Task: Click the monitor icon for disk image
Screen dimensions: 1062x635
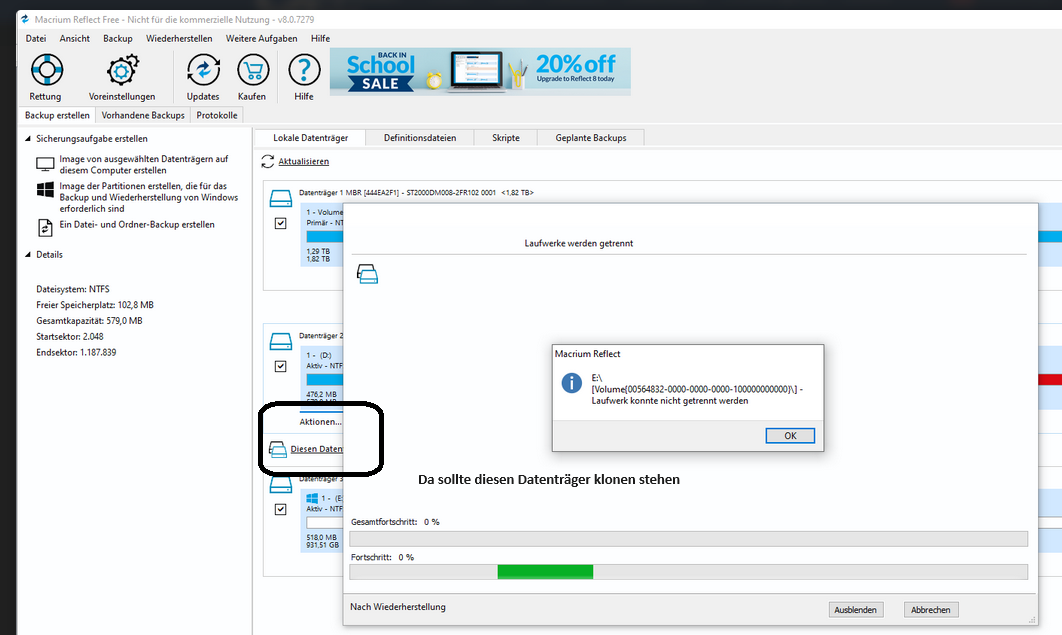Action: point(45,165)
